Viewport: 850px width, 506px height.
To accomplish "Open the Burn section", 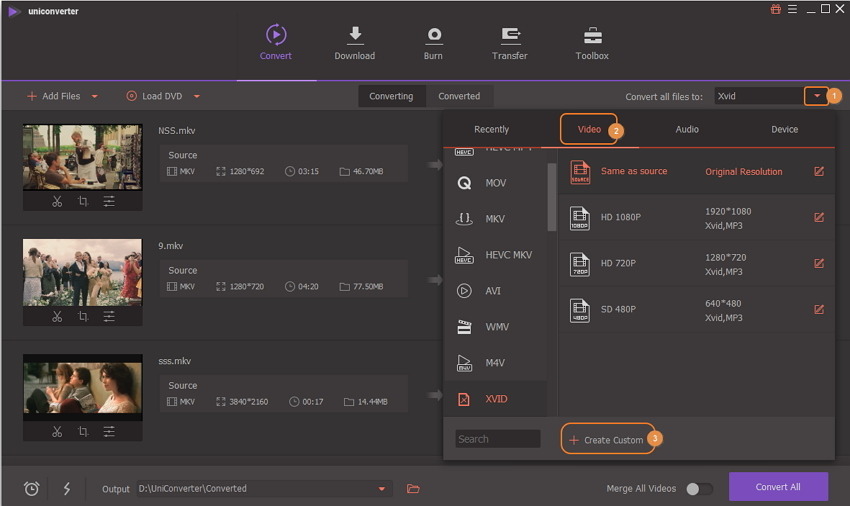I will [433, 42].
